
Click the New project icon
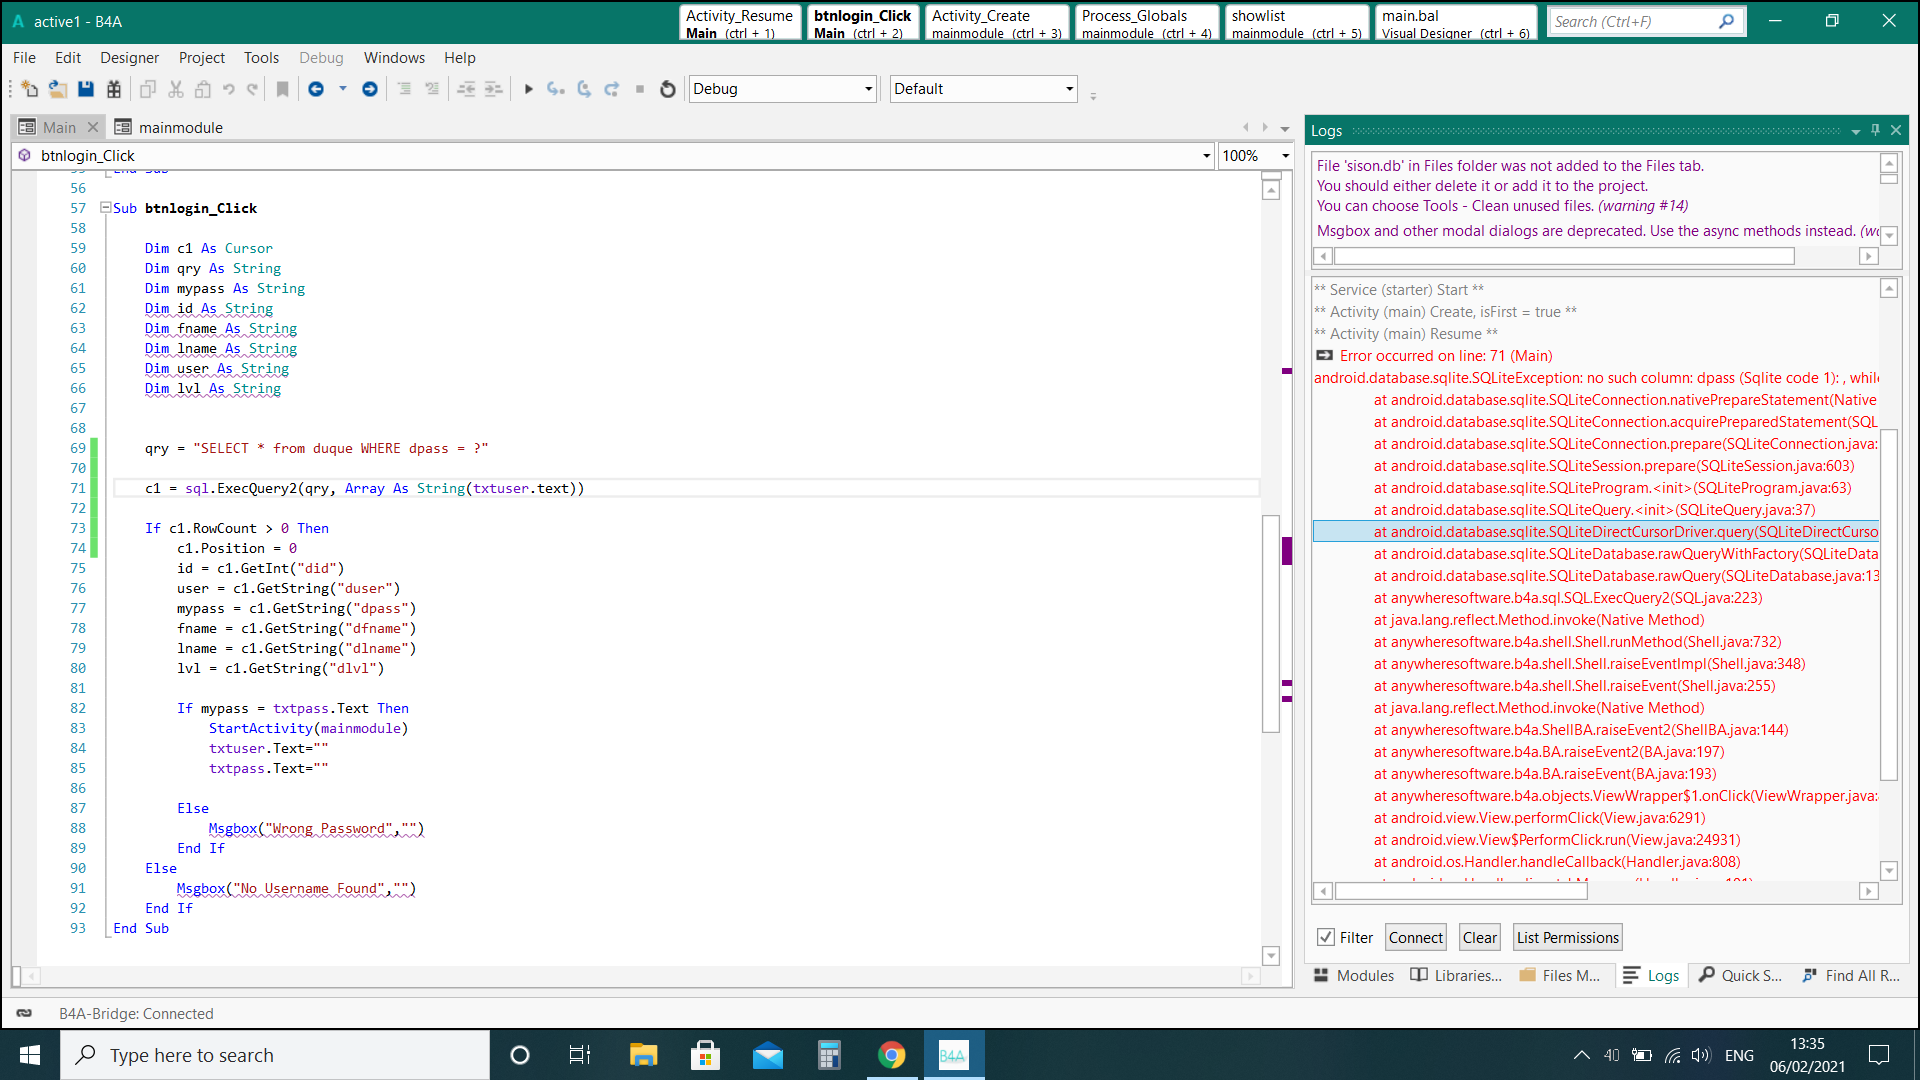[x=29, y=89]
